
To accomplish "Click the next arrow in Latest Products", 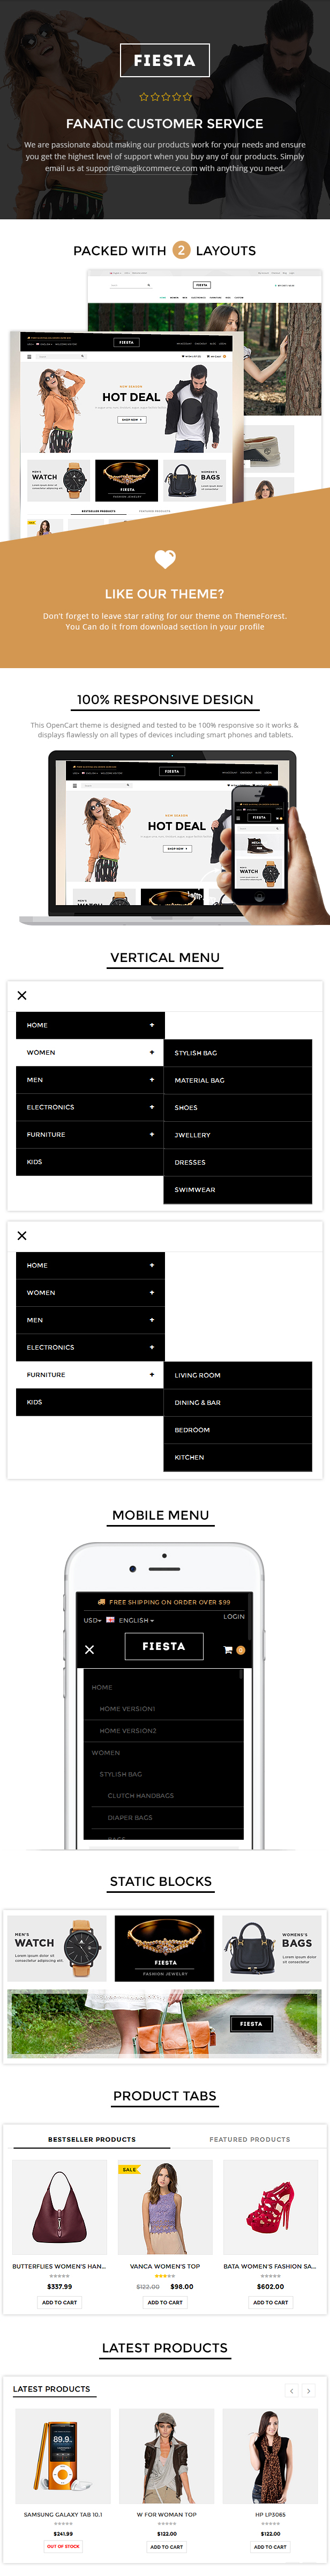I will [x=309, y=2390].
